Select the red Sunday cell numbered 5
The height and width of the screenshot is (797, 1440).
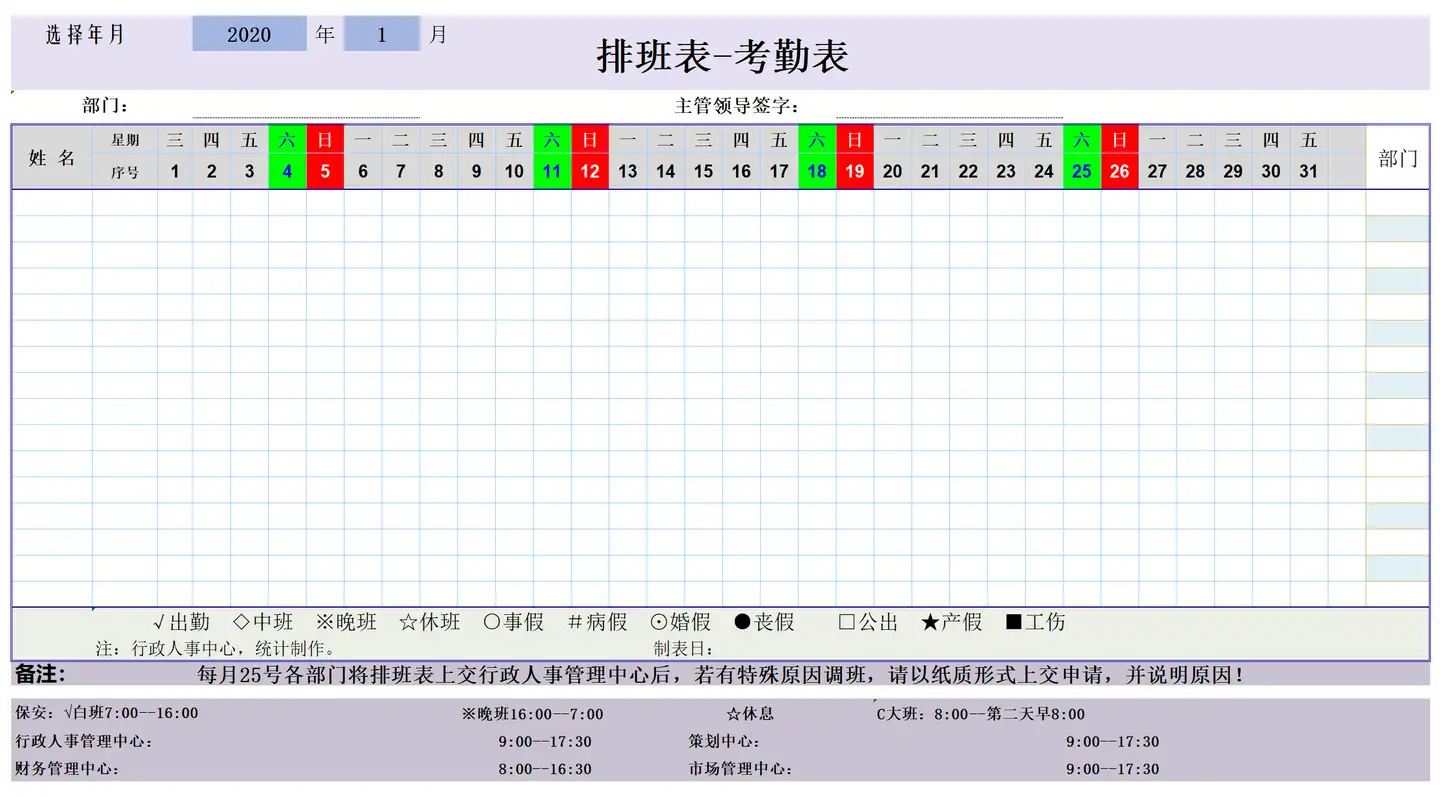(325, 172)
